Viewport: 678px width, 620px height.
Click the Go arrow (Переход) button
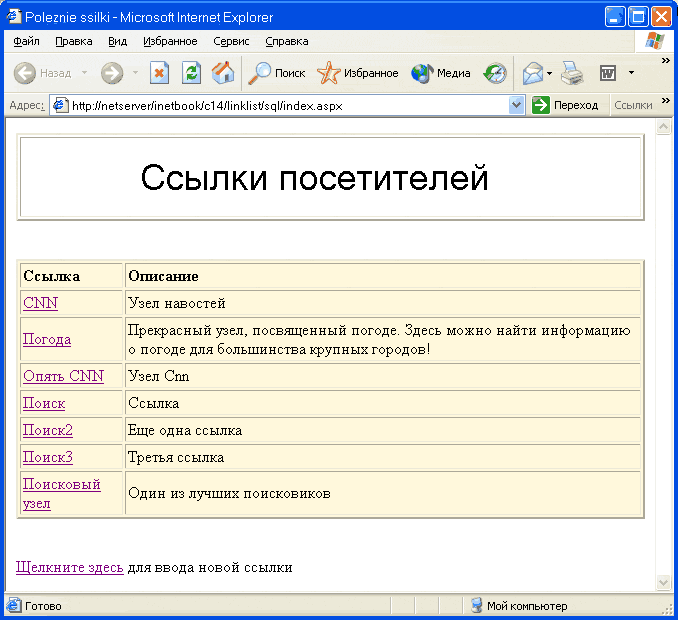(x=565, y=105)
